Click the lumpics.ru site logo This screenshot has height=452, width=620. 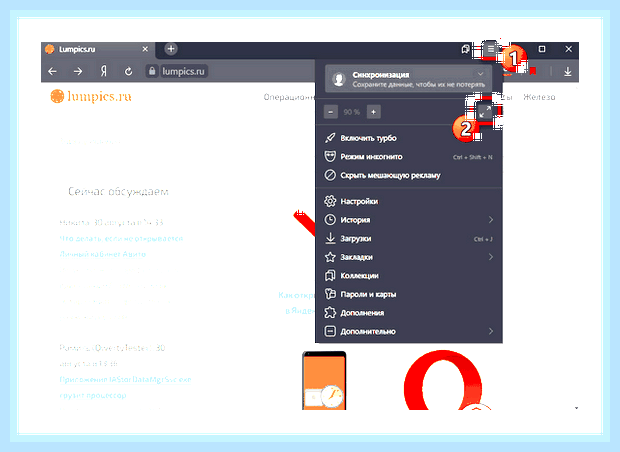(x=91, y=96)
